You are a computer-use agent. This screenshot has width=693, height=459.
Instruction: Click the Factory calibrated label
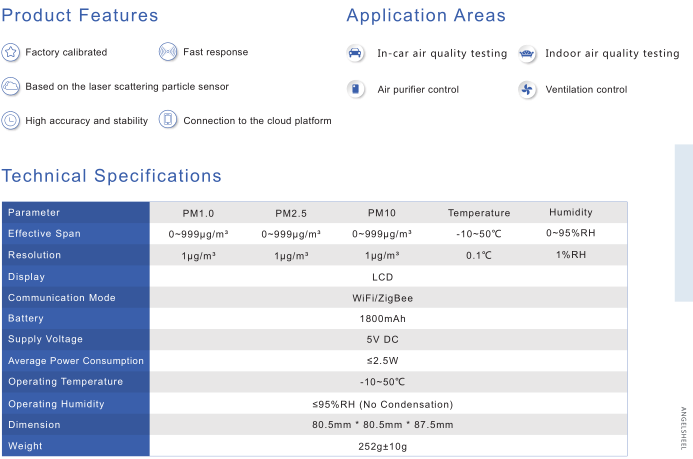(66, 52)
